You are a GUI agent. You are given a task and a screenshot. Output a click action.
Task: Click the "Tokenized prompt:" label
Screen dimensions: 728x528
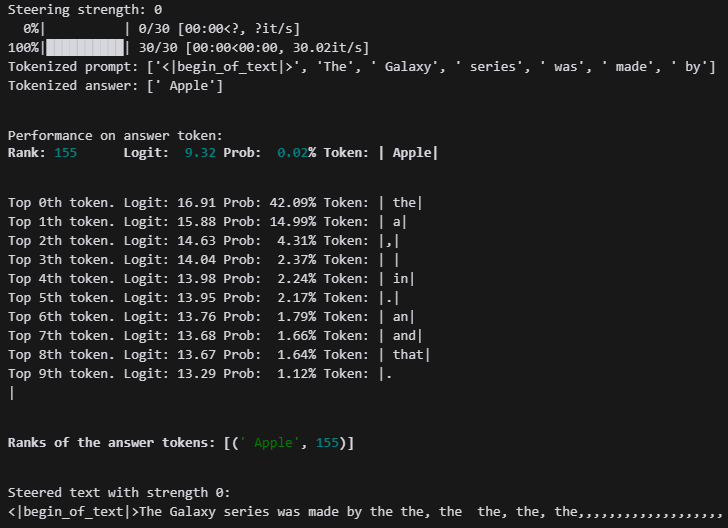coord(73,67)
